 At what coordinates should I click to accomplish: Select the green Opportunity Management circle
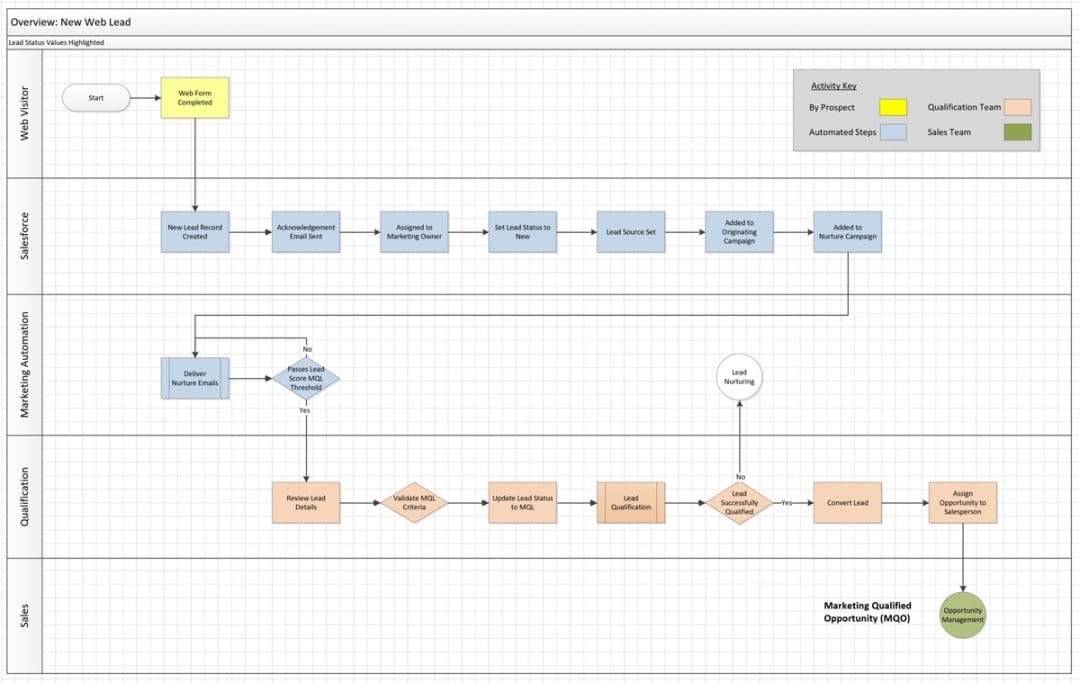961,616
